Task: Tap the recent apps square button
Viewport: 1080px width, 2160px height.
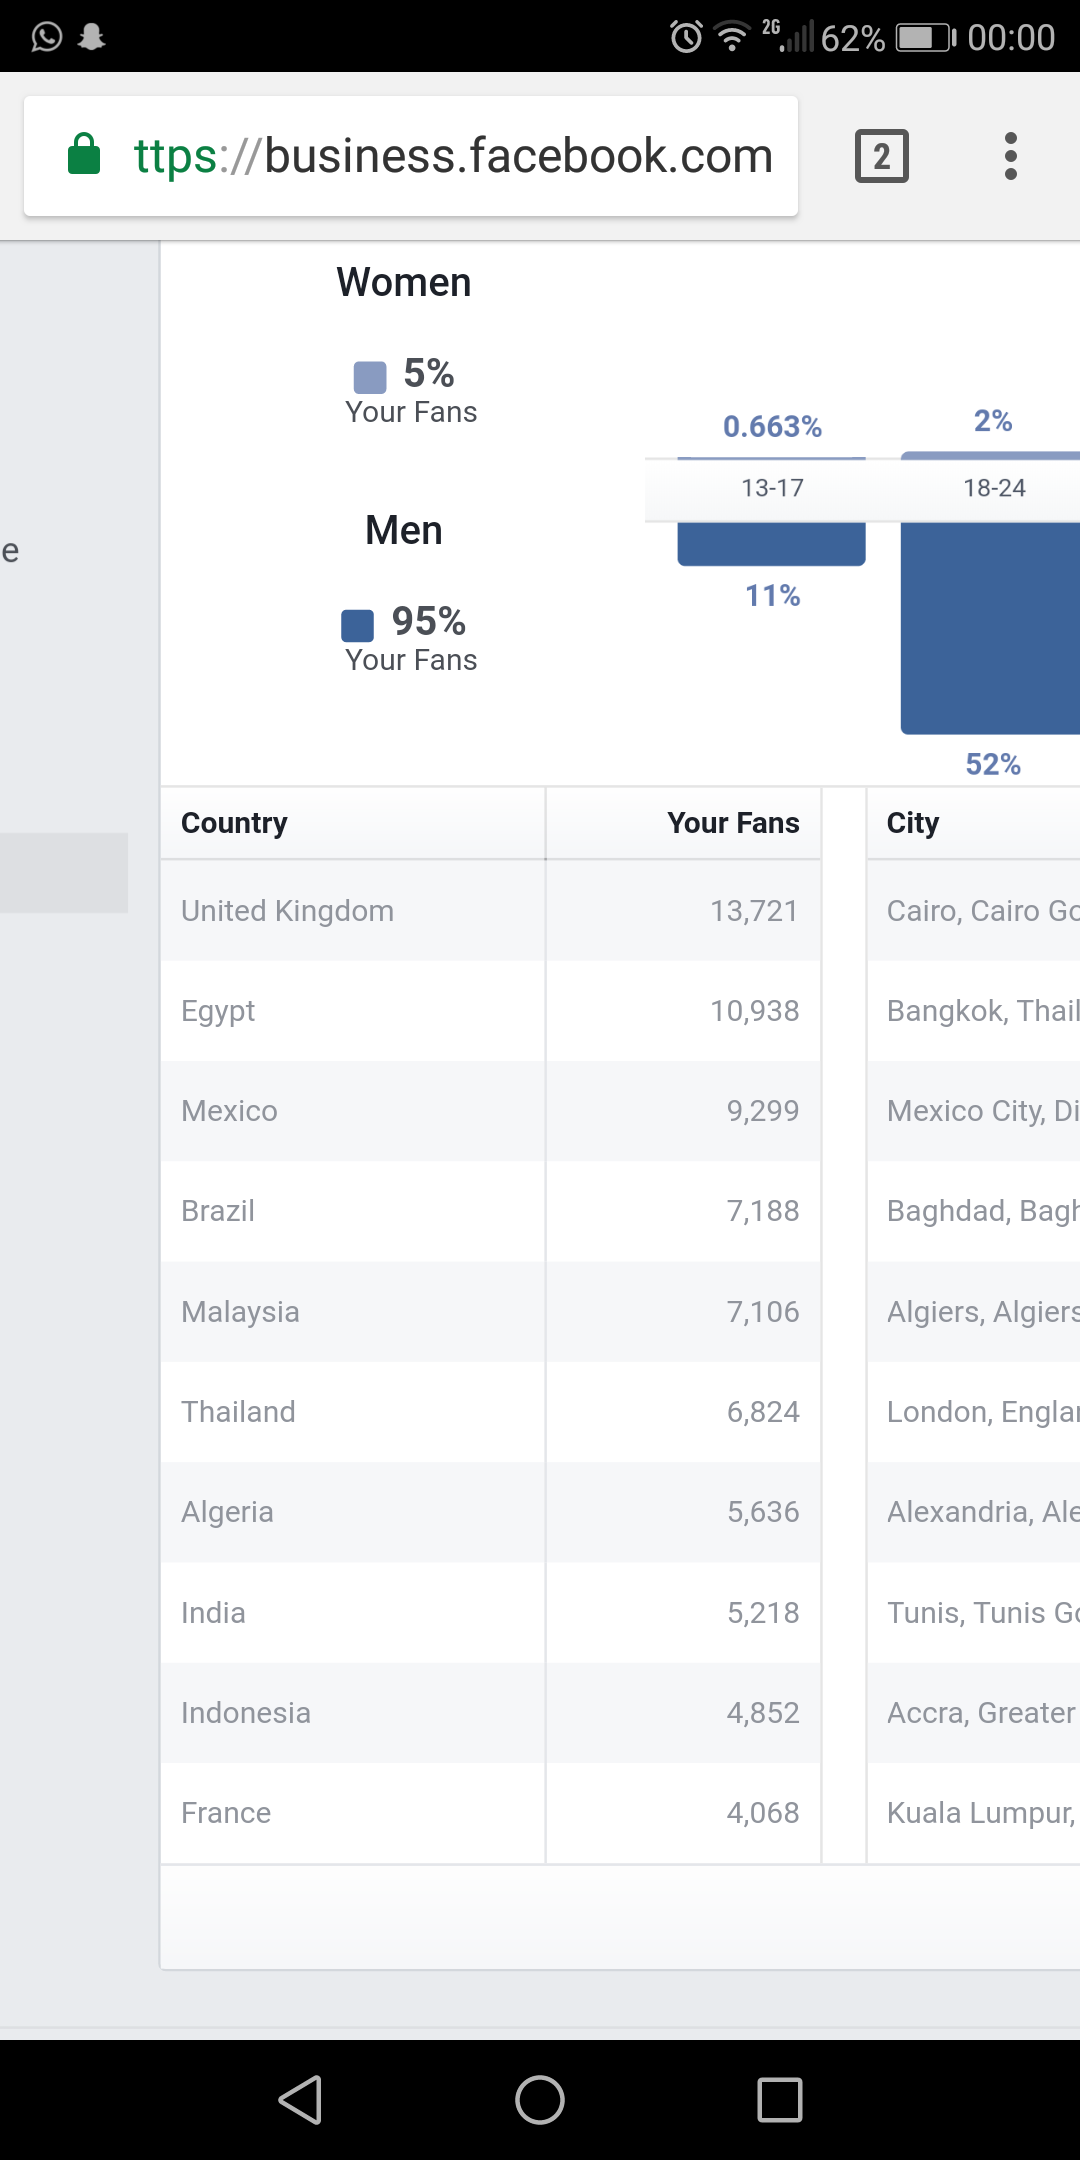Action: point(780,2099)
